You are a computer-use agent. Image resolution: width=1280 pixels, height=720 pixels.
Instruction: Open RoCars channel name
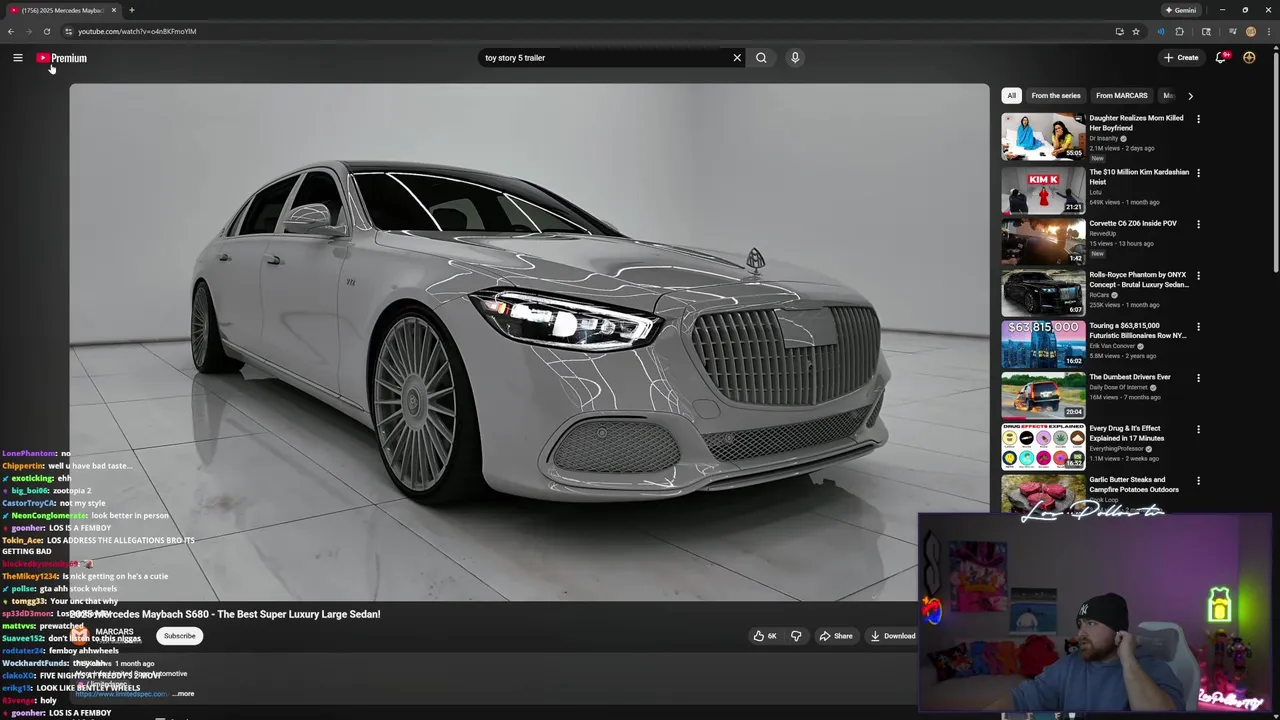tap(1100, 295)
